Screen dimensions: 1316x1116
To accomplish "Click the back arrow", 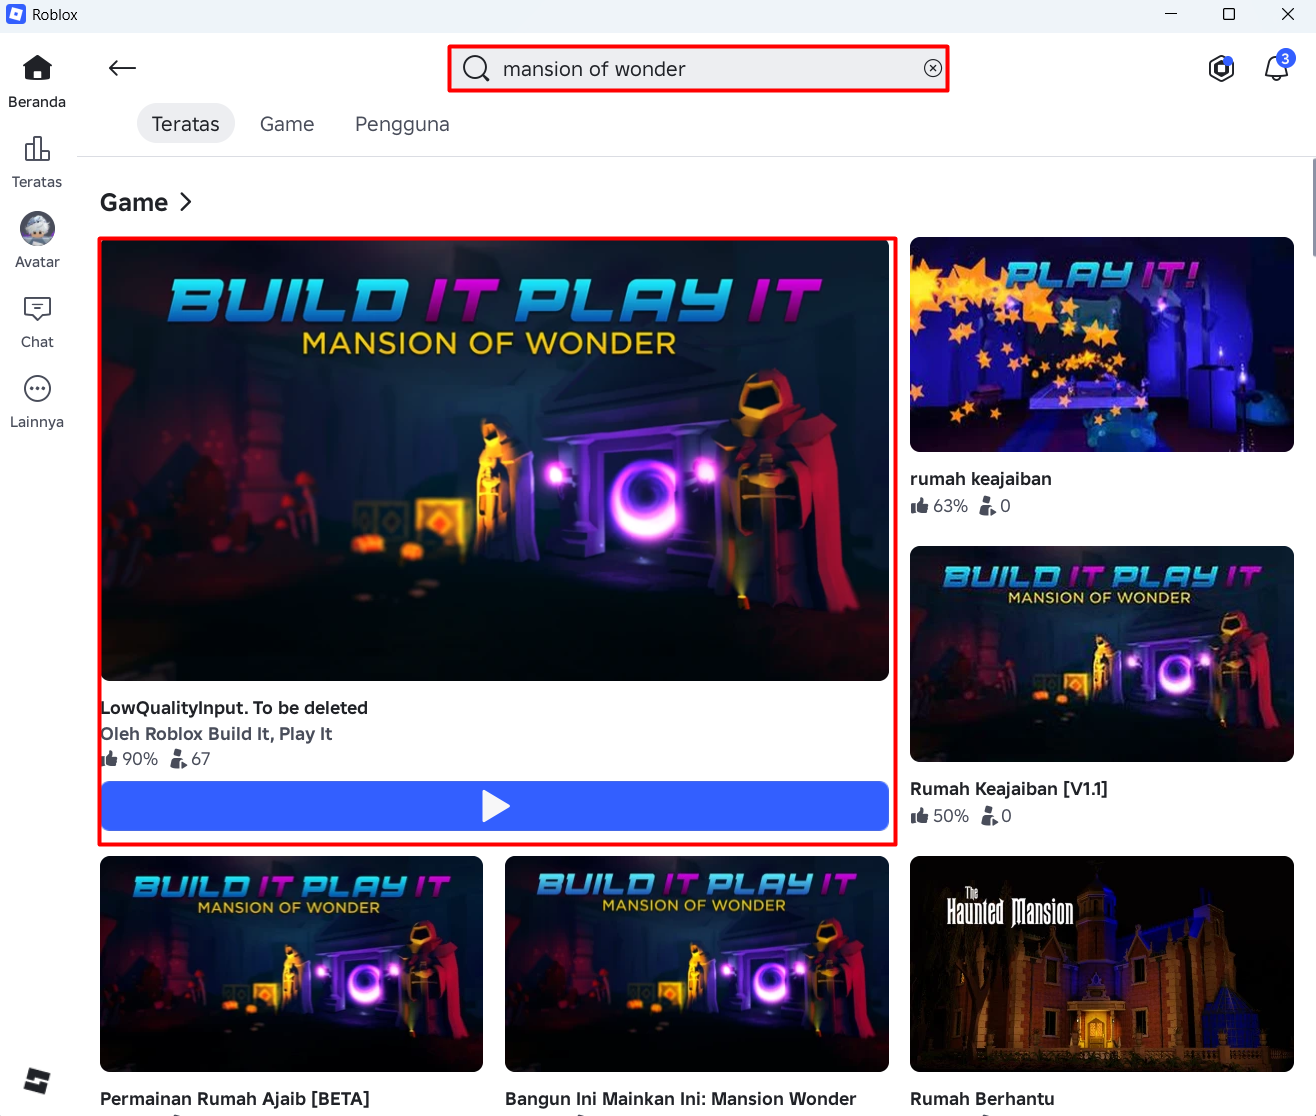I will point(122,68).
